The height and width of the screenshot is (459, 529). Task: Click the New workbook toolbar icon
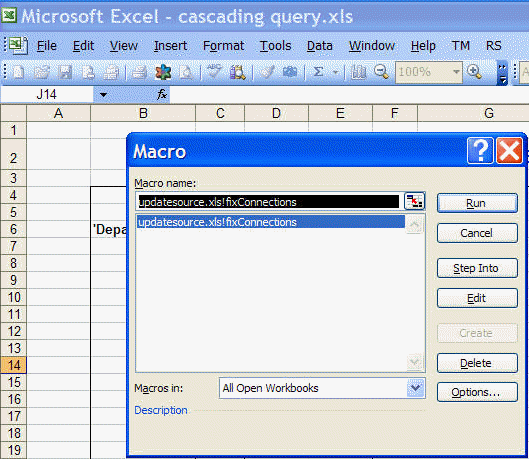(x=18, y=72)
